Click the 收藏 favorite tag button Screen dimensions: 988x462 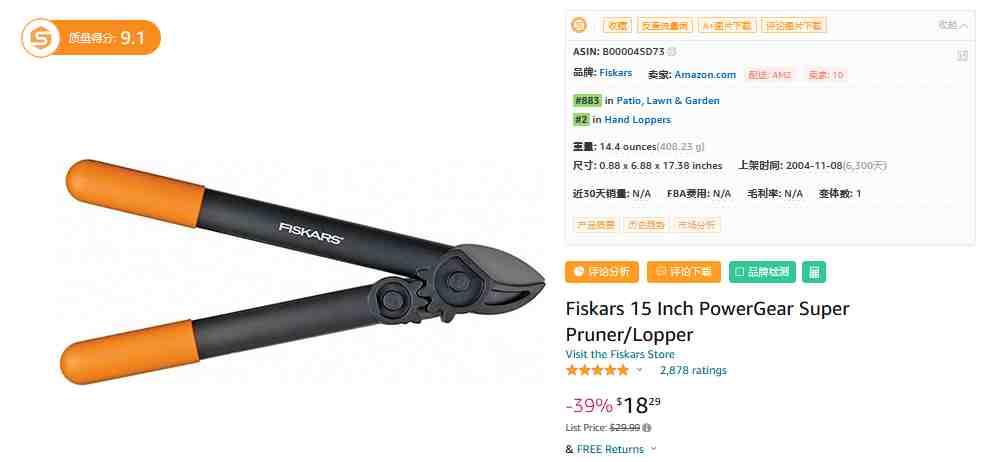point(617,25)
